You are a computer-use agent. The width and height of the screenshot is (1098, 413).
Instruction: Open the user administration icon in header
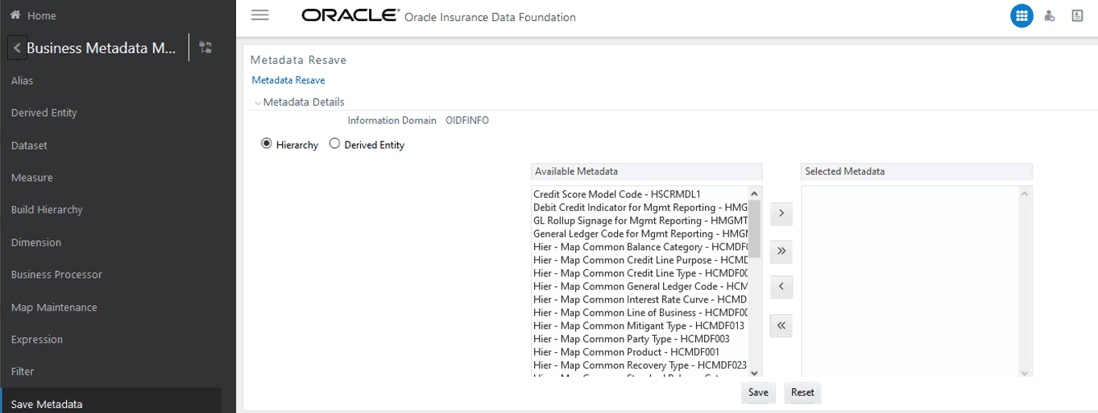coord(1049,16)
